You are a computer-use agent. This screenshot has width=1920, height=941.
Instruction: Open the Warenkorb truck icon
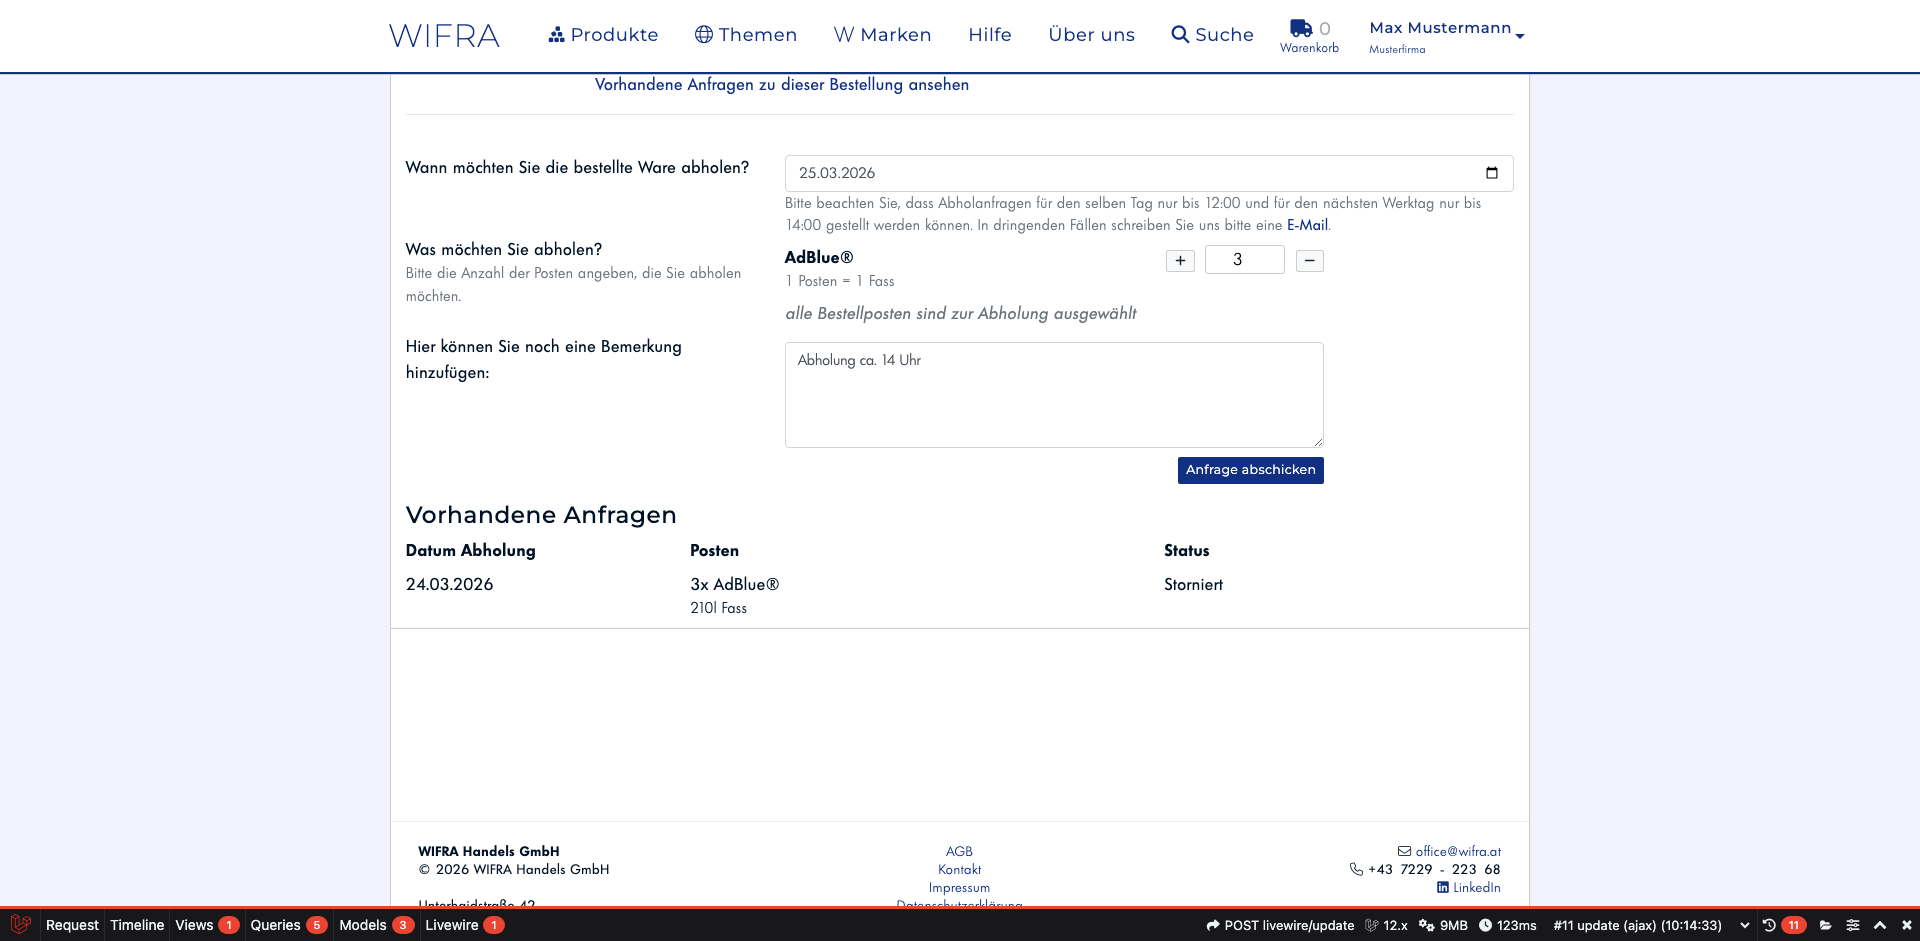pyautogui.click(x=1300, y=29)
